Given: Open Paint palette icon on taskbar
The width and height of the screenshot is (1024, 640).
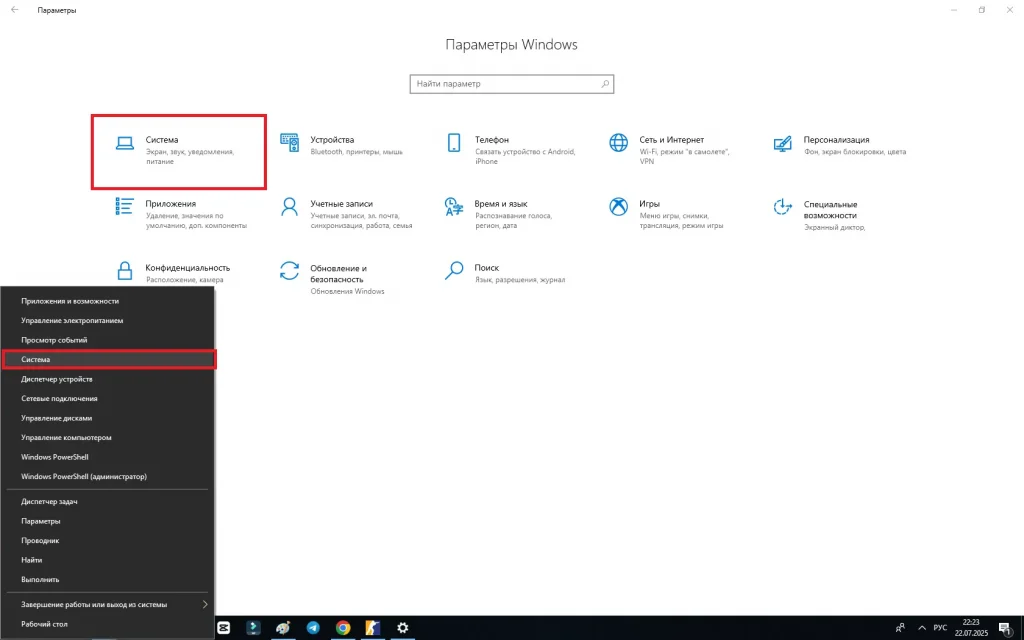Looking at the screenshot, I should click(x=283, y=628).
